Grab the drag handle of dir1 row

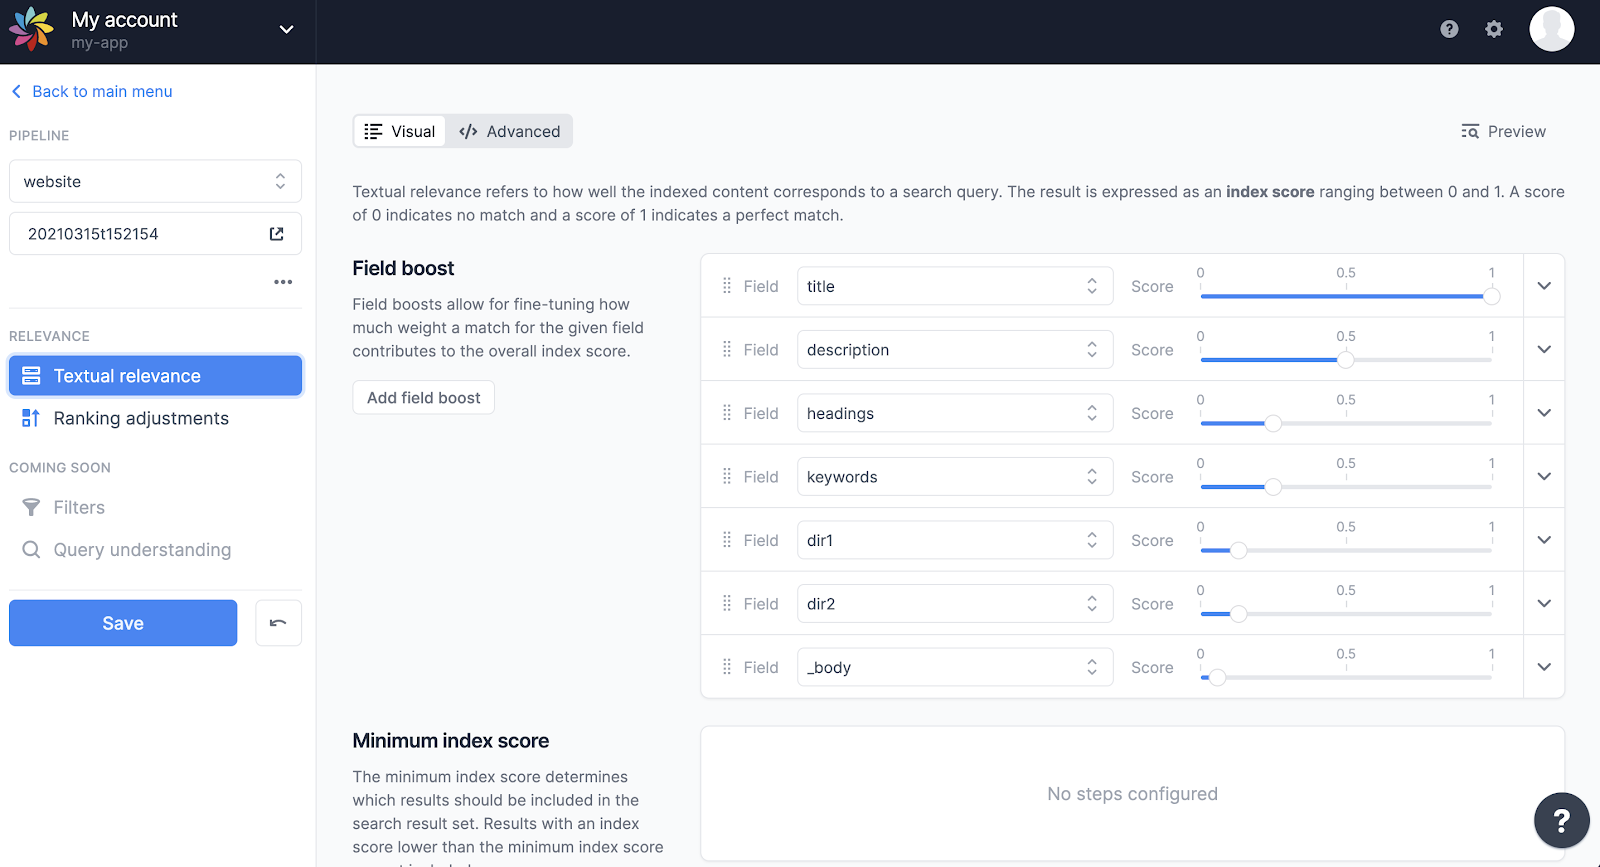727,540
